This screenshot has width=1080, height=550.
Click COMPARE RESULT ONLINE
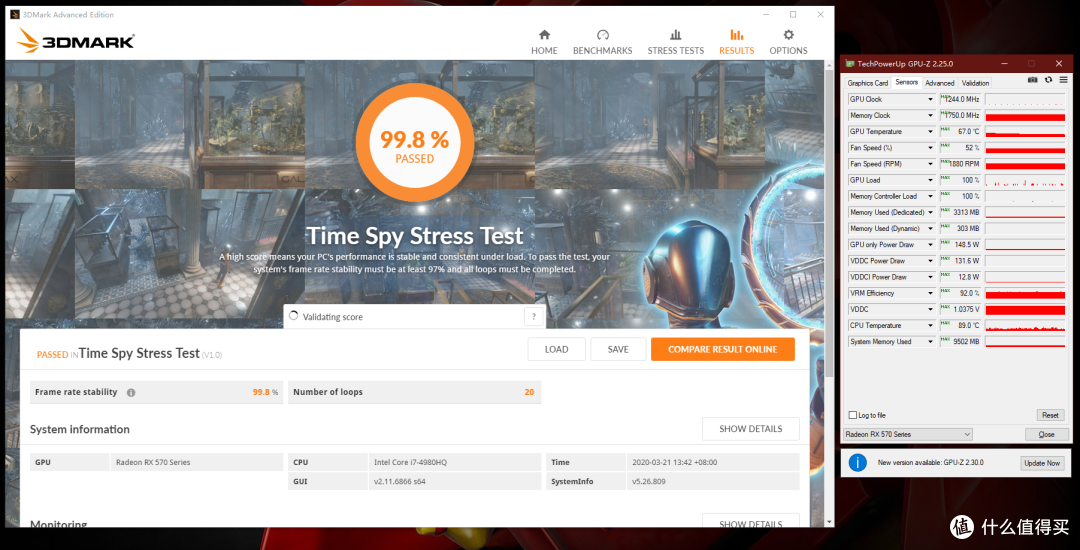click(x=723, y=349)
